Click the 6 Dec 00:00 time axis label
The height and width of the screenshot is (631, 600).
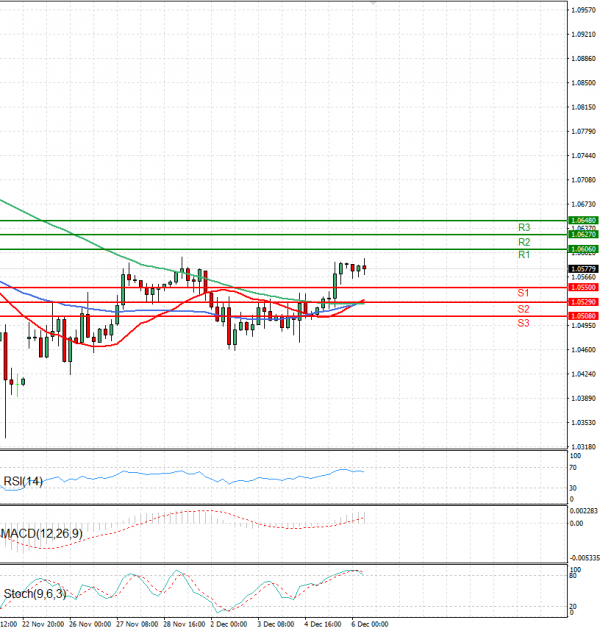[368, 623]
